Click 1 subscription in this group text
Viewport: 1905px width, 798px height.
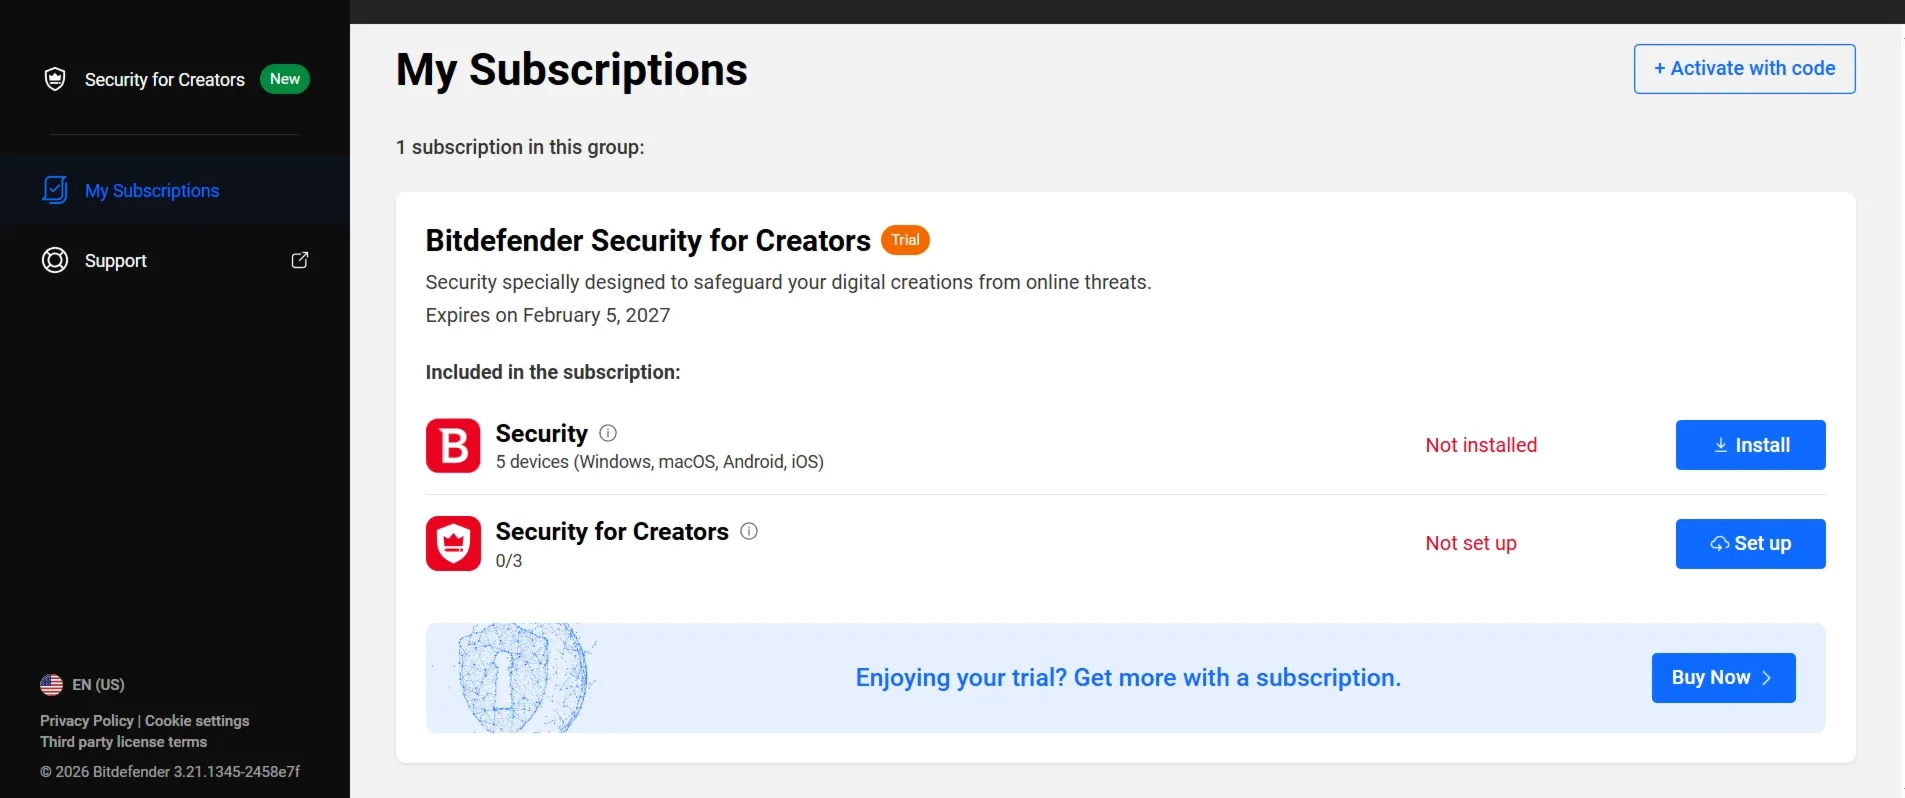(x=520, y=147)
